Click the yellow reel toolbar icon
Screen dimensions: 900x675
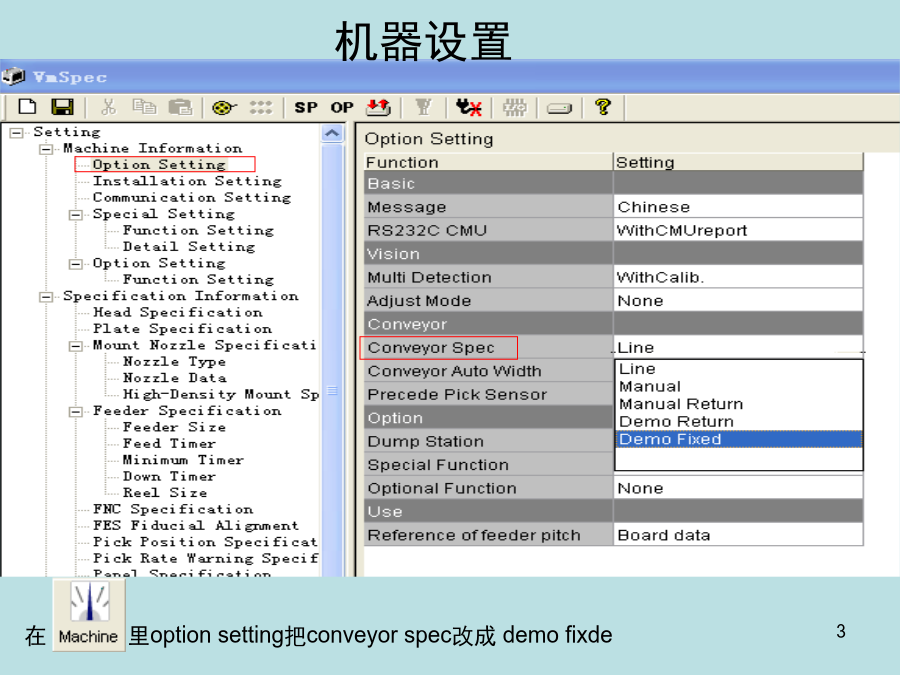coord(224,107)
